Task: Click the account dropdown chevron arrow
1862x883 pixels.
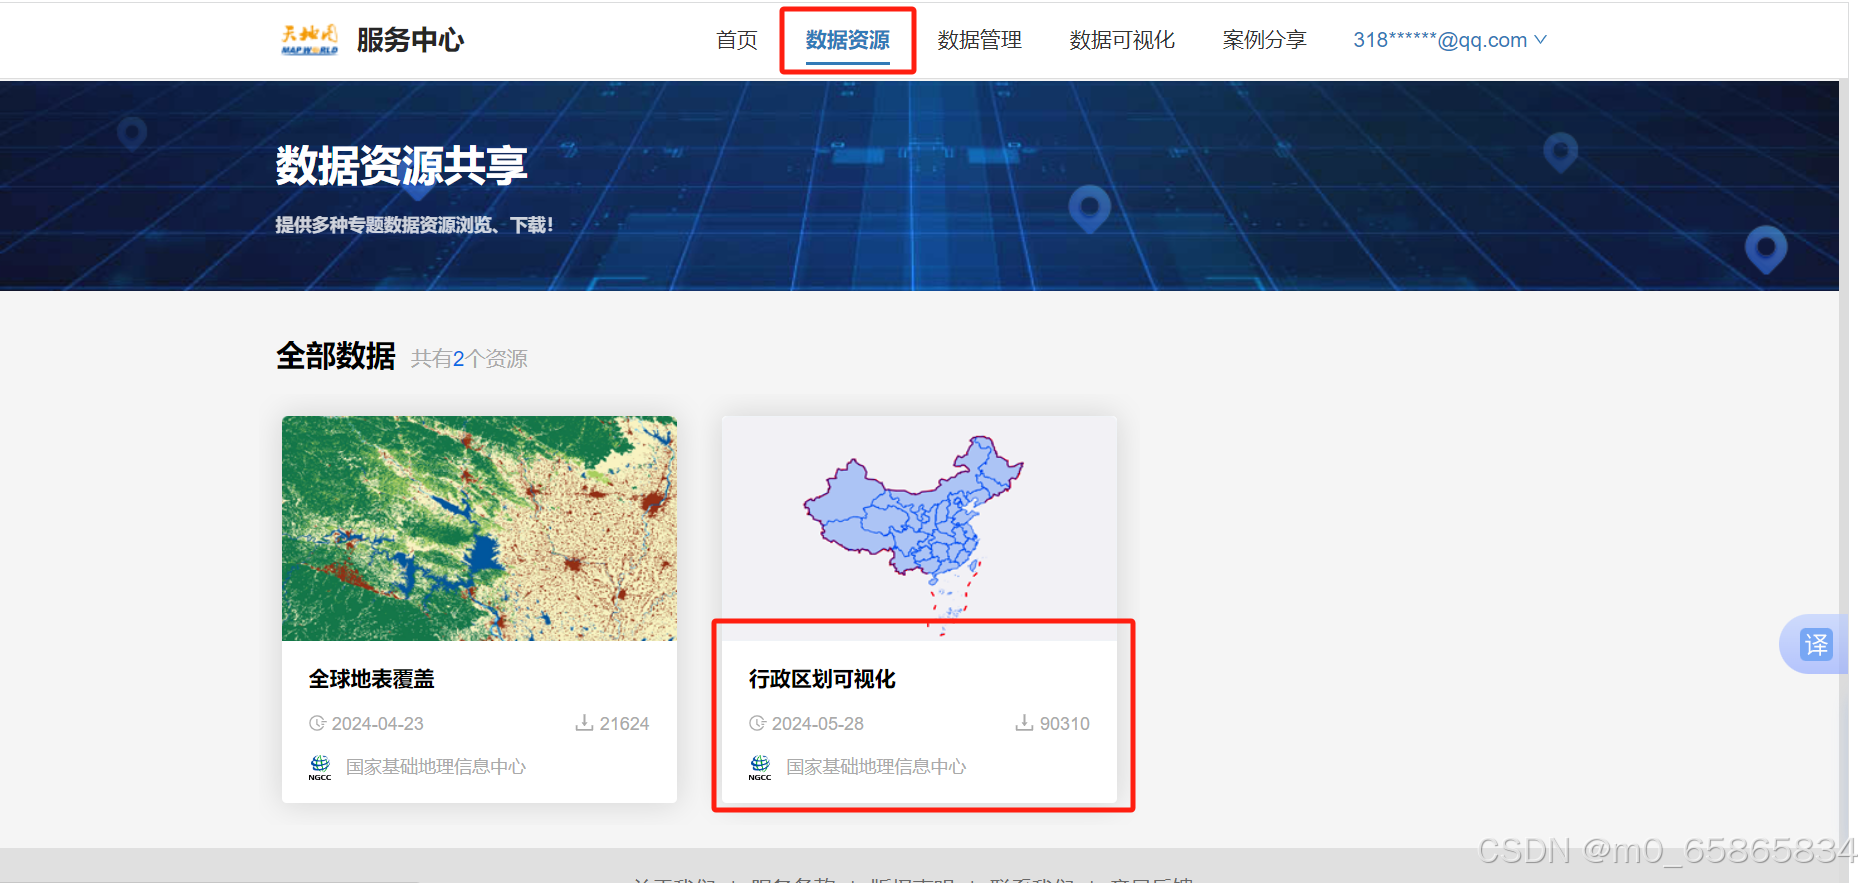Action: (1541, 40)
